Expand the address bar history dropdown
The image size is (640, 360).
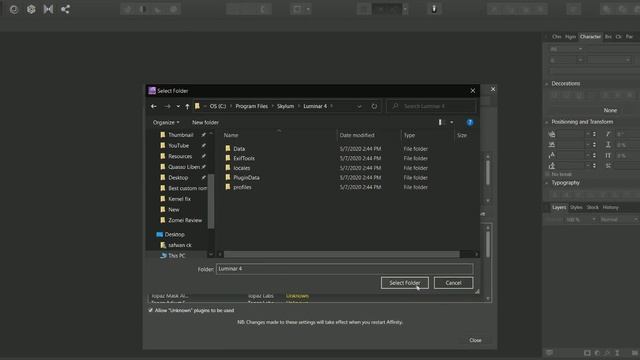point(359,106)
